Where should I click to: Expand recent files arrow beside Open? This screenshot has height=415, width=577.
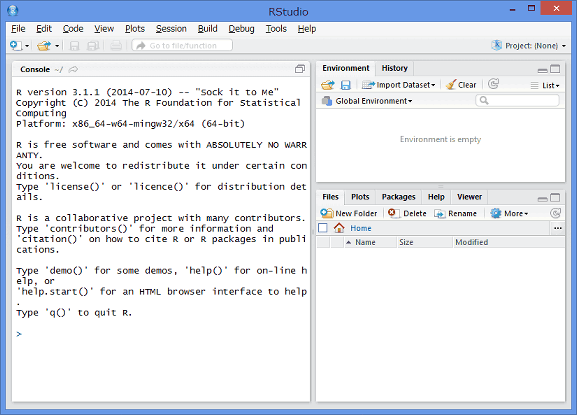coord(57,46)
